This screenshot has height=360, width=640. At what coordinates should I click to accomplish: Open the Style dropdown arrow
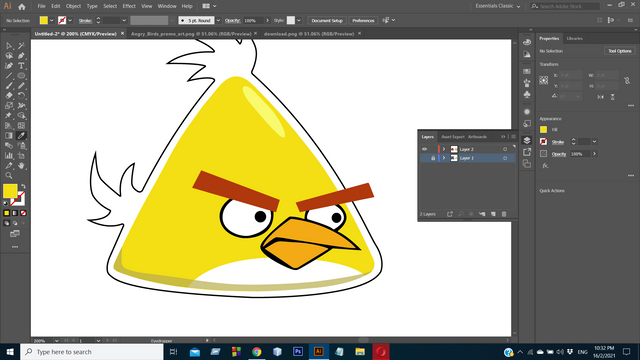[299, 20]
